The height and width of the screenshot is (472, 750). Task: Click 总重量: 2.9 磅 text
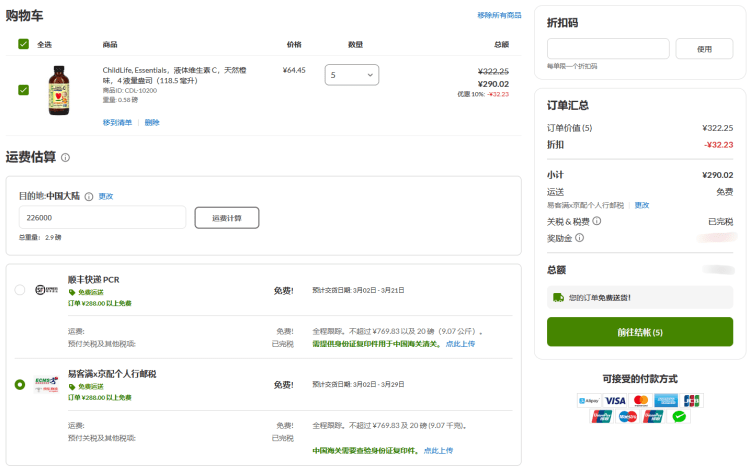(40, 237)
